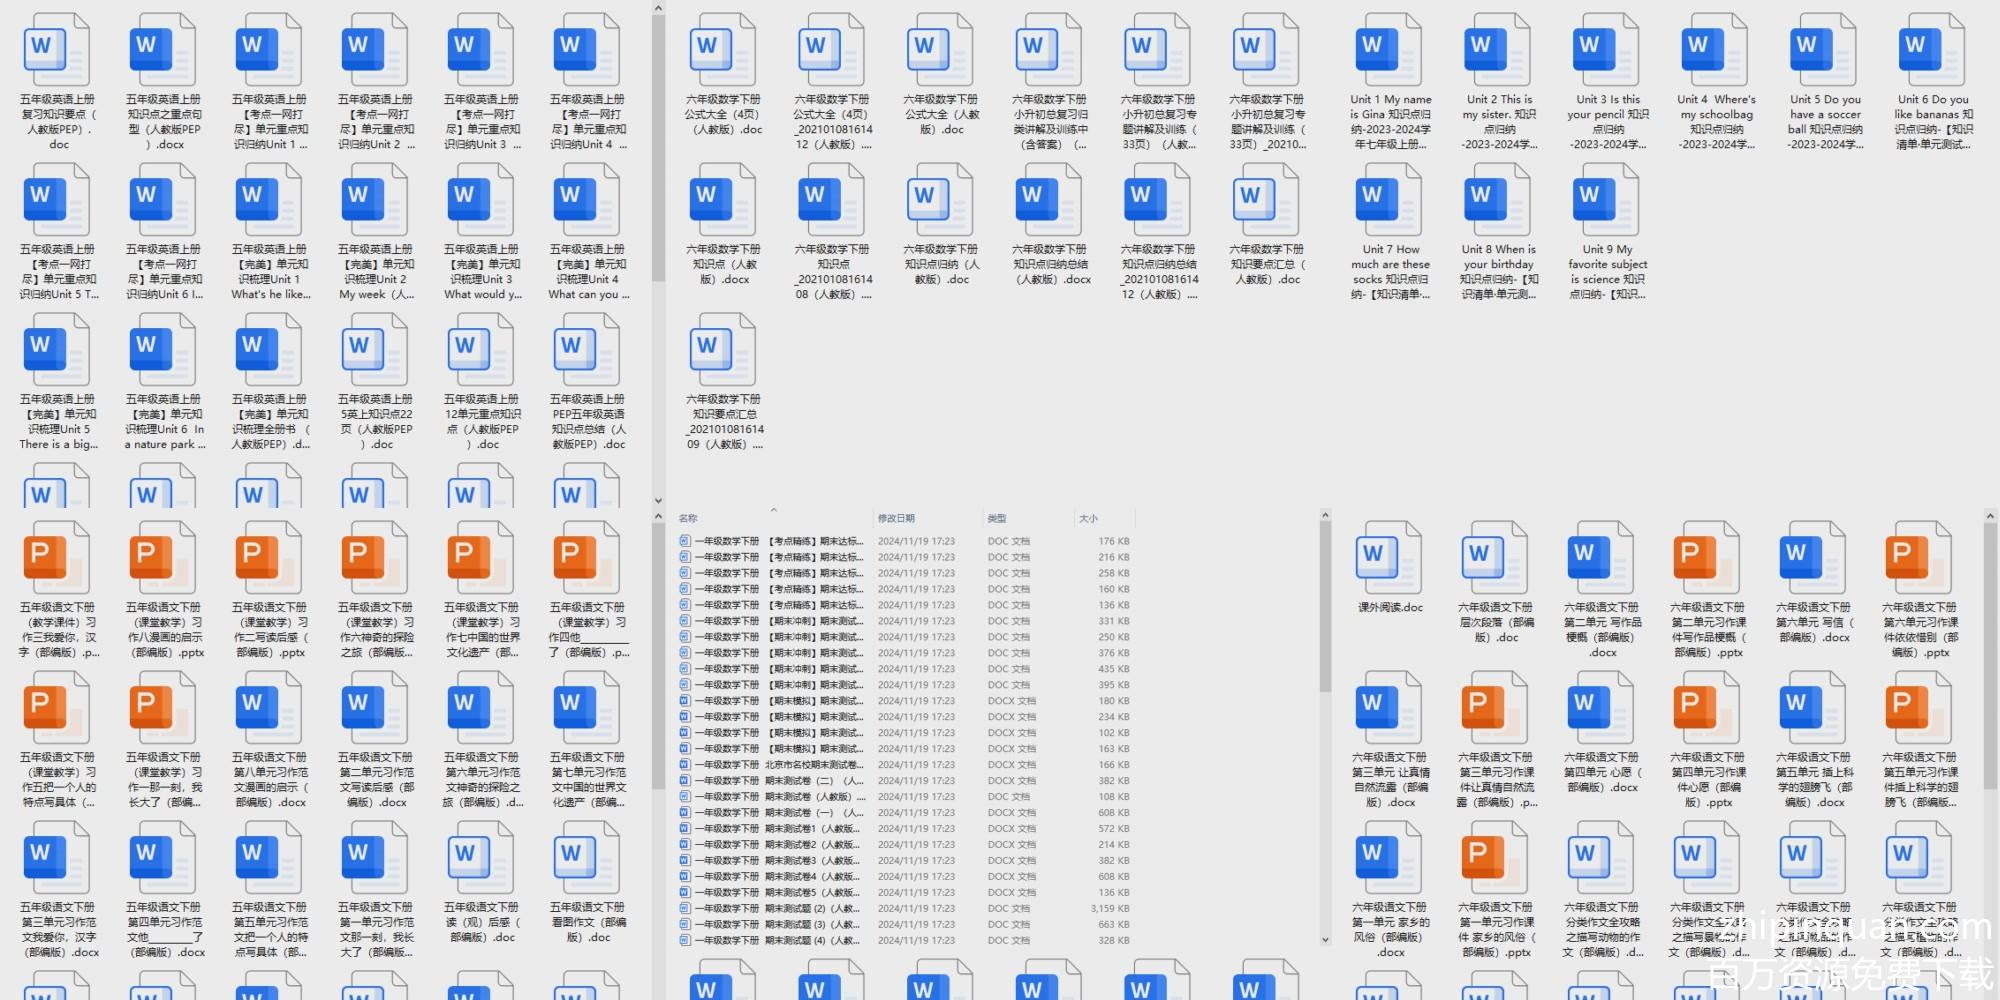Click the 类型 column header

click(x=997, y=518)
